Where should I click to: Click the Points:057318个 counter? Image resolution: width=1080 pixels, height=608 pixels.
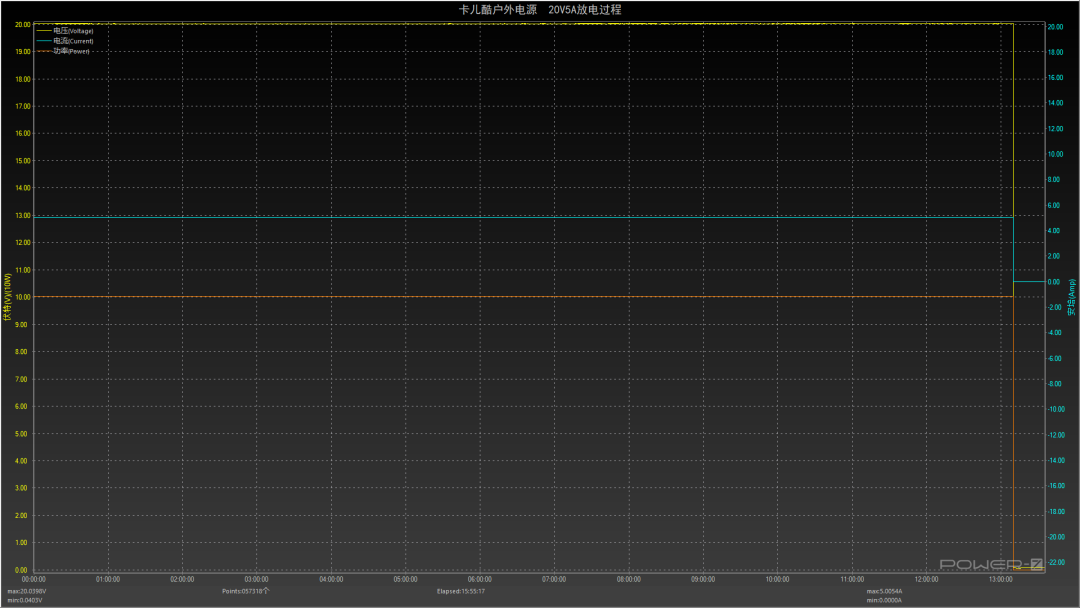[x=246, y=591]
